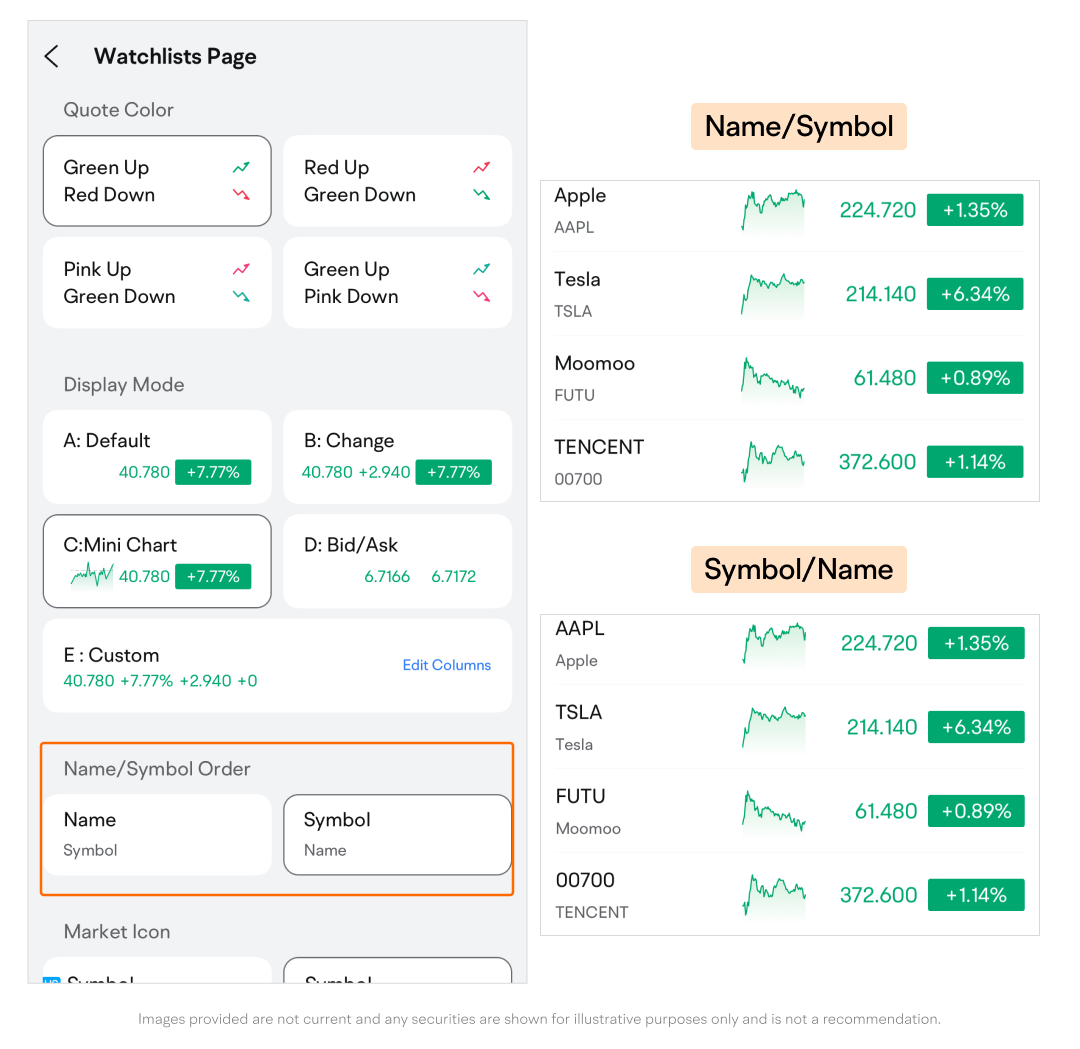Open TSLA Tesla row in Symbol/Name list
The height and width of the screenshot is (1049, 1080).
(x=789, y=727)
